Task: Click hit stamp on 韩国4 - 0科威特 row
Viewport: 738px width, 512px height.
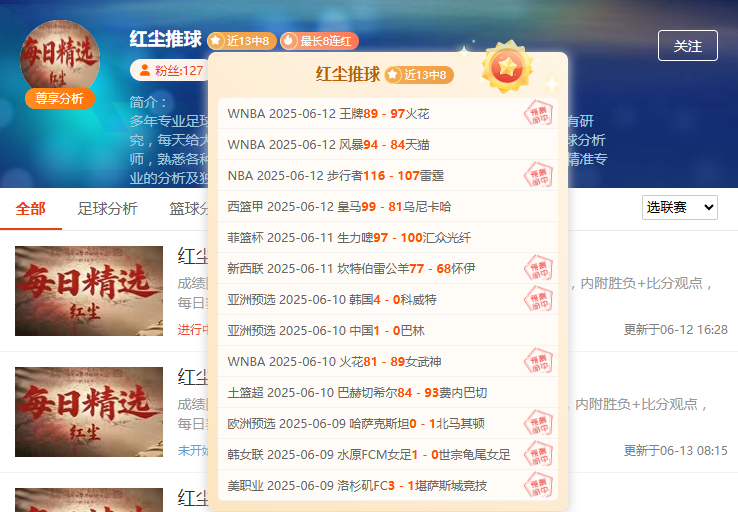Action: tap(538, 300)
